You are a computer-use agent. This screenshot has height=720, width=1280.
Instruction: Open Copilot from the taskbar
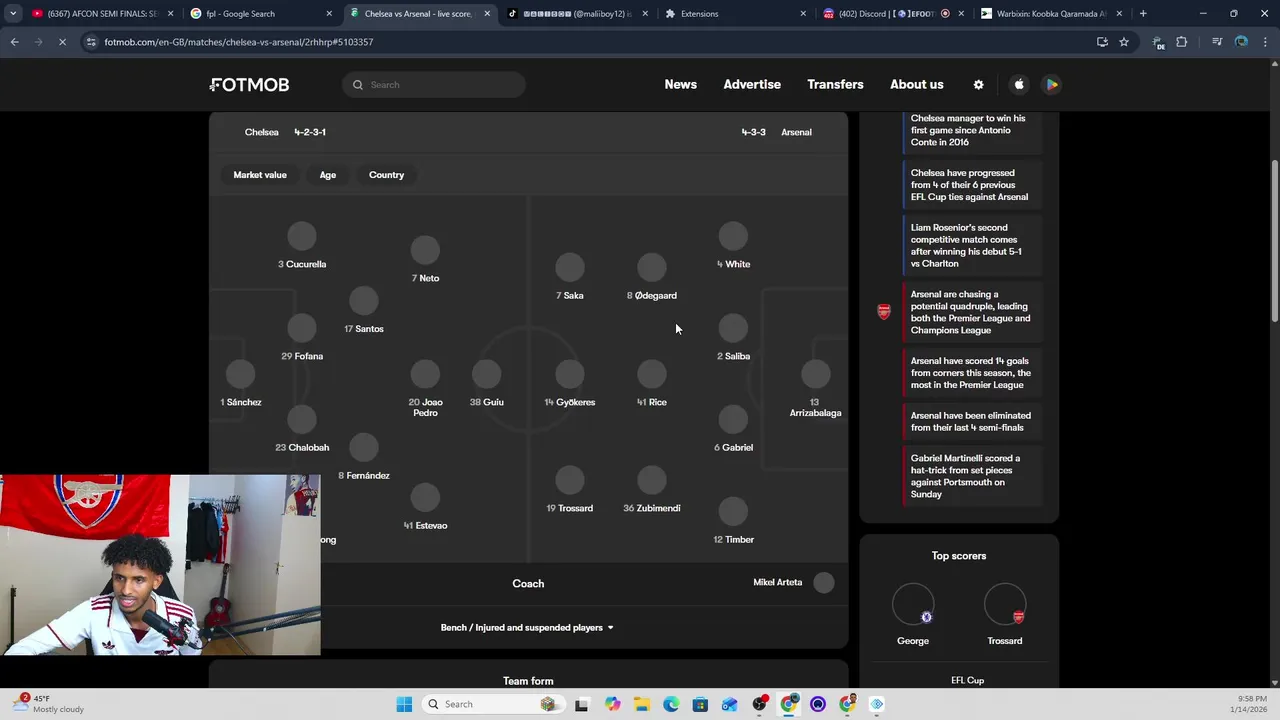(x=612, y=704)
